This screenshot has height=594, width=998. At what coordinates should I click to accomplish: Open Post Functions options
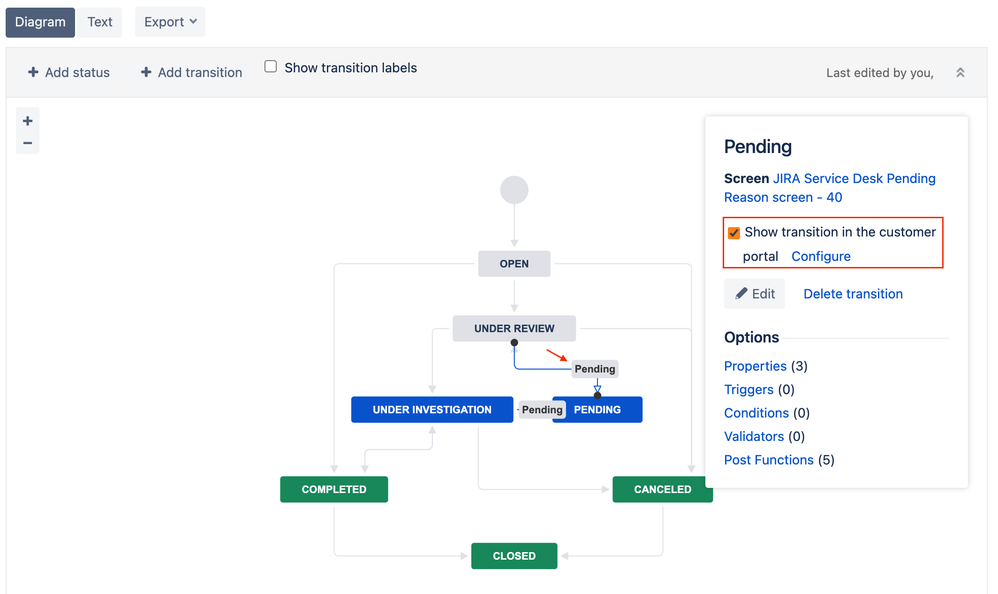pyautogui.click(x=768, y=460)
